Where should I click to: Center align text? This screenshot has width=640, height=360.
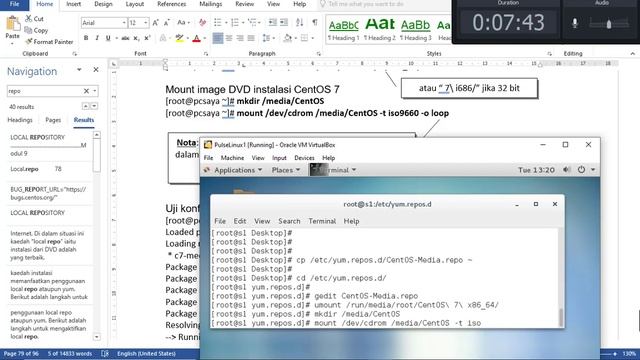[229, 38]
